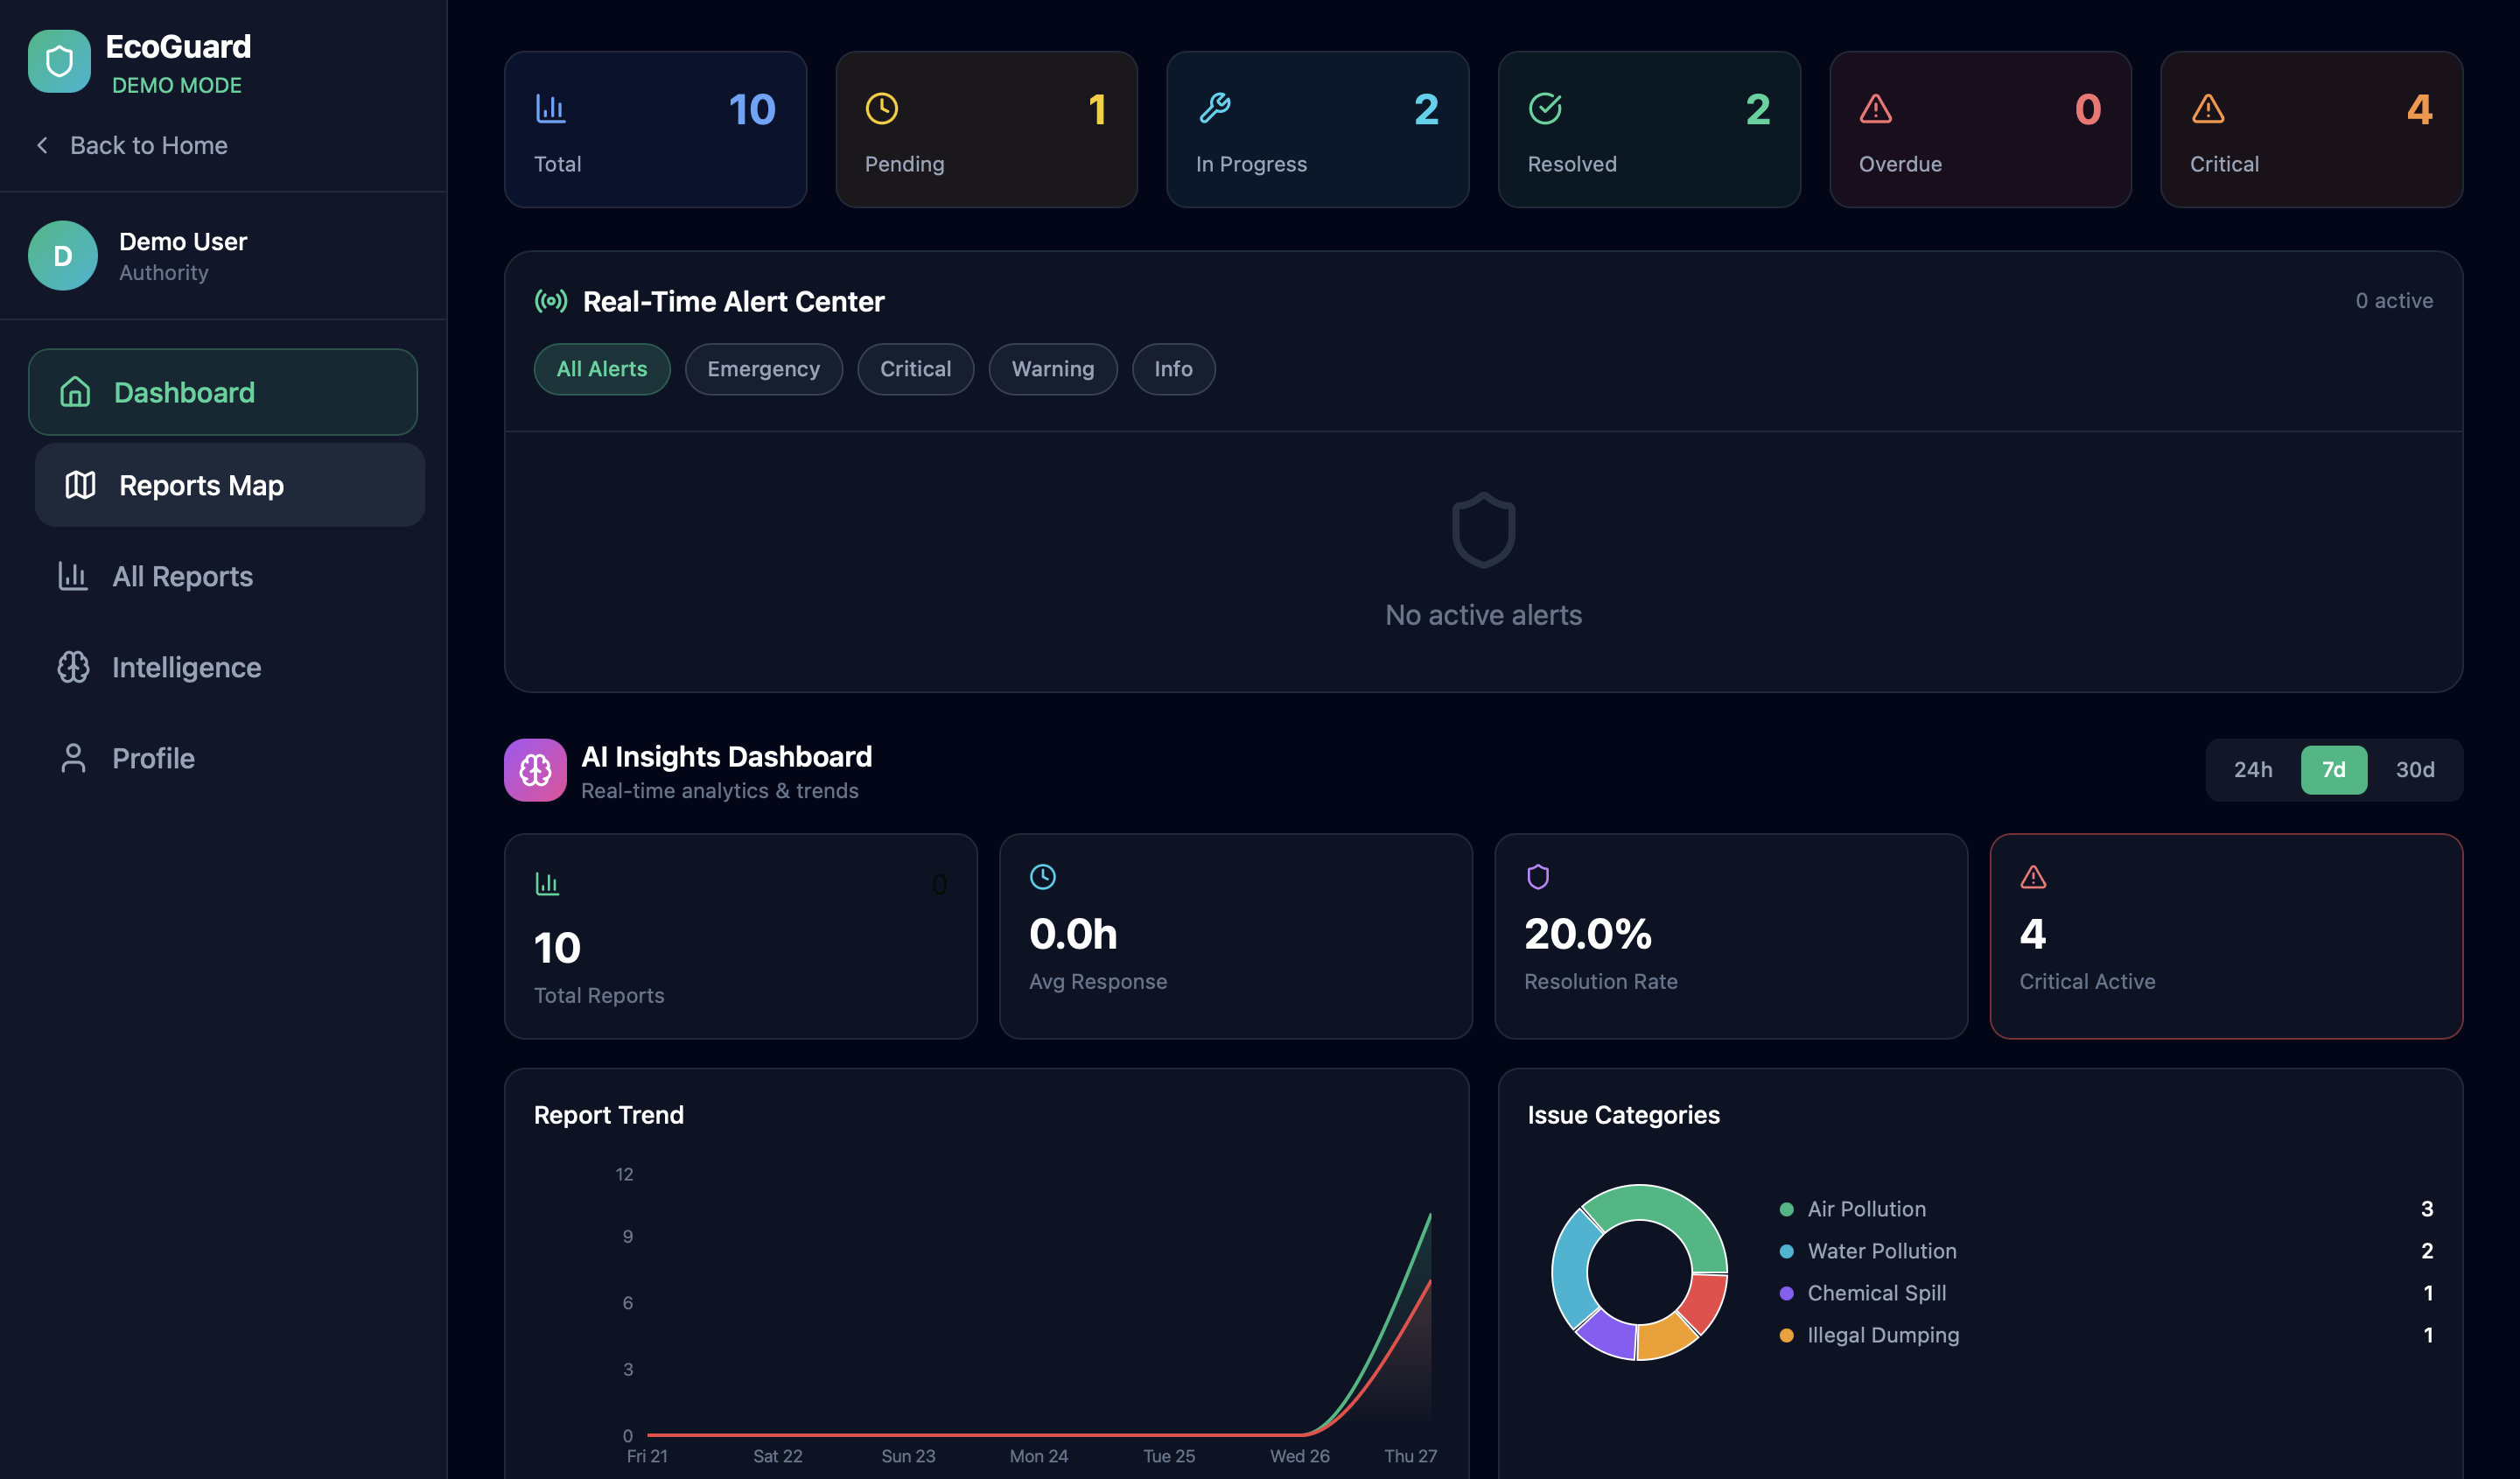Click the In Progress wrench icon

[x=1215, y=108]
